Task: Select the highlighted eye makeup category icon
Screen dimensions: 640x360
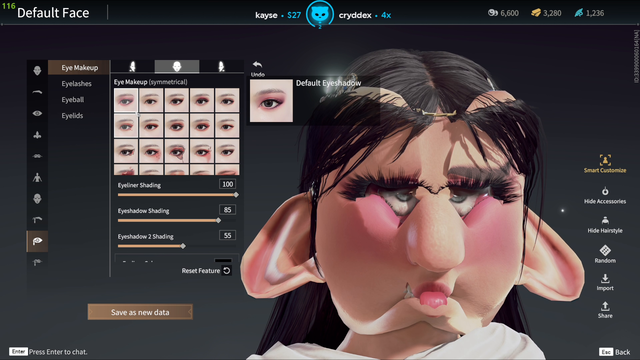Action: [x=37, y=241]
